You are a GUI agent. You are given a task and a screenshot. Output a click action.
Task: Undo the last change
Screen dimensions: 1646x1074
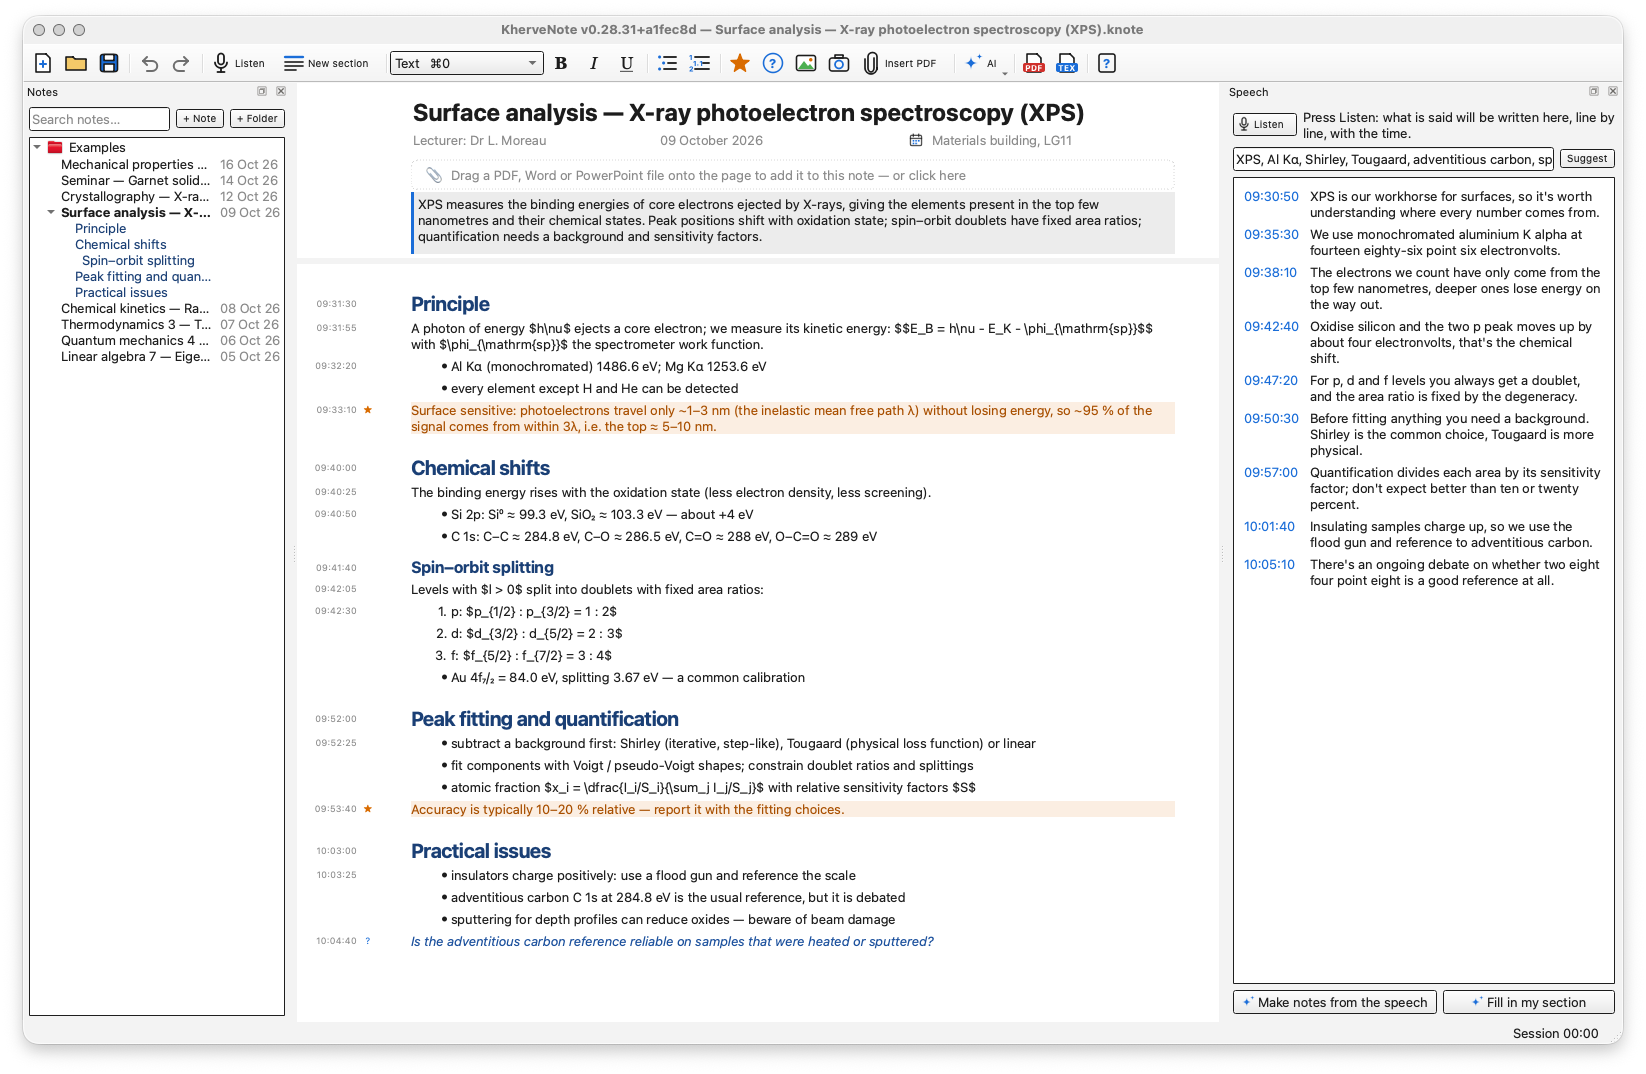149,63
